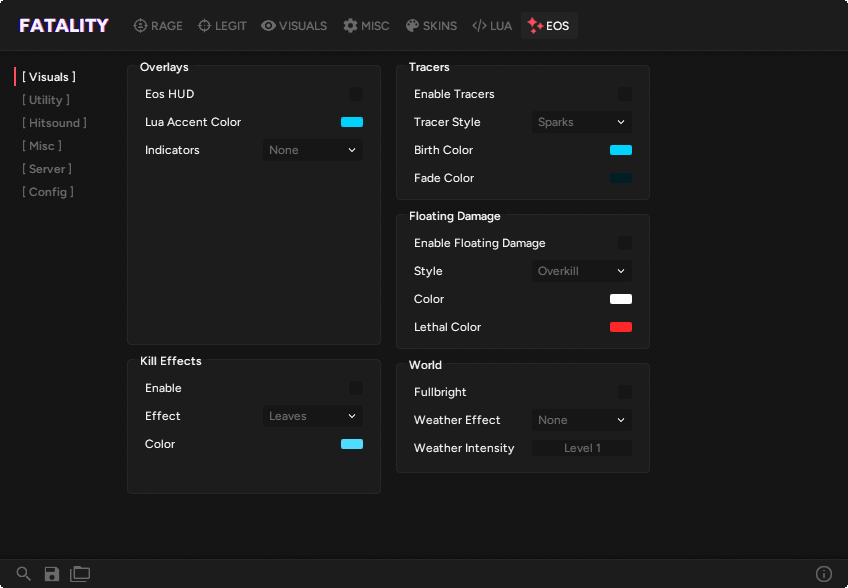Click the FATALITY logo
Image resolution: width=848 pixels, height=588 pixels.
[64, 25]
